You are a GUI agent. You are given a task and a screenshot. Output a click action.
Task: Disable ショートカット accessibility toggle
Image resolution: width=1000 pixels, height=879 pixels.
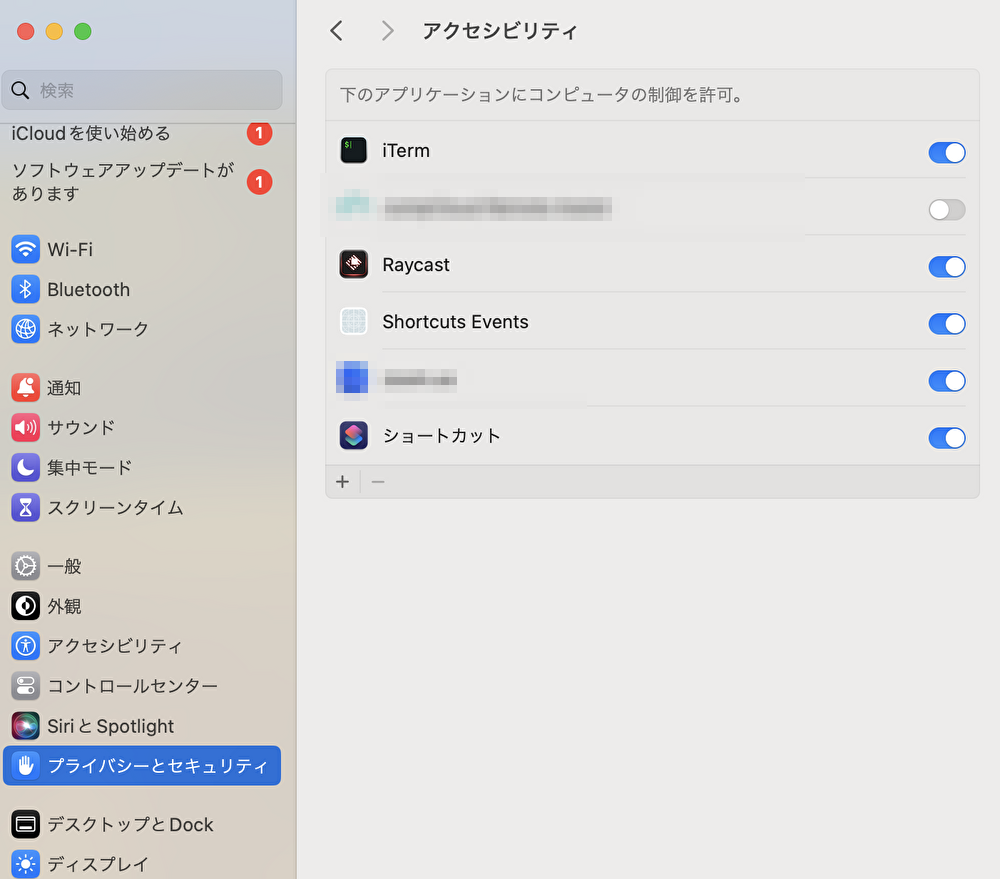pyautogui.click(x=946, y=438)
